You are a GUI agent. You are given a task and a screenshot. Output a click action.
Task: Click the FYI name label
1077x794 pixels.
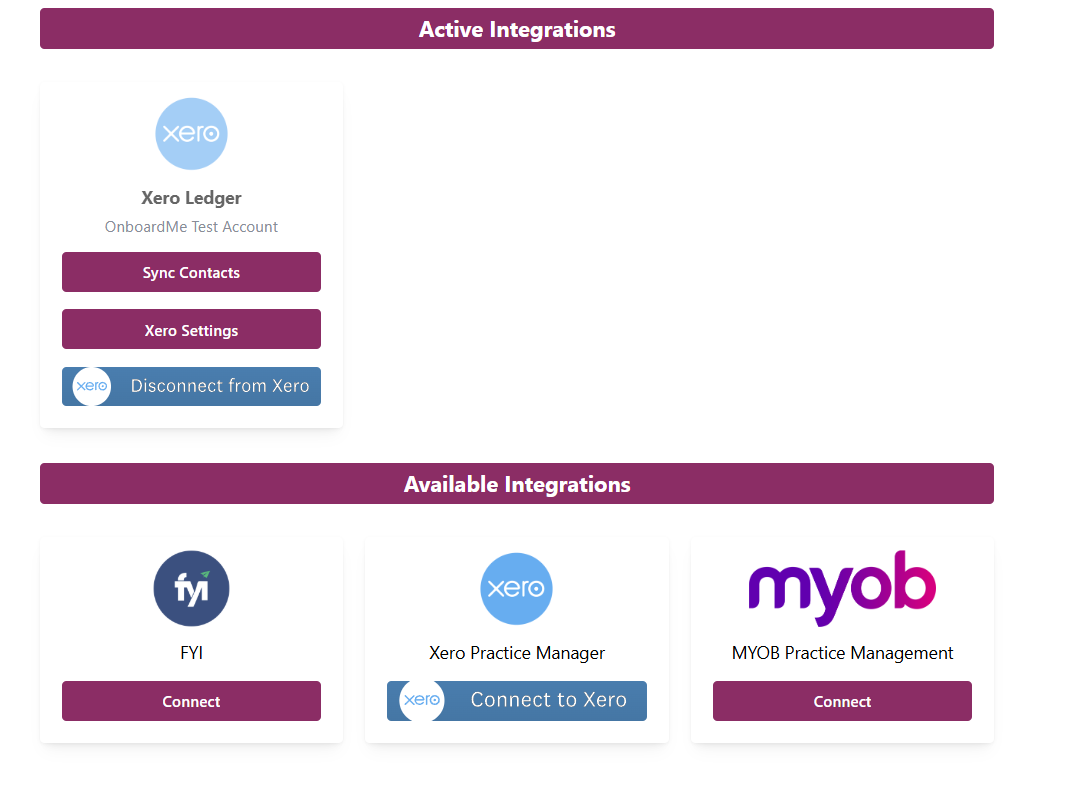click(x=191, y=653)
